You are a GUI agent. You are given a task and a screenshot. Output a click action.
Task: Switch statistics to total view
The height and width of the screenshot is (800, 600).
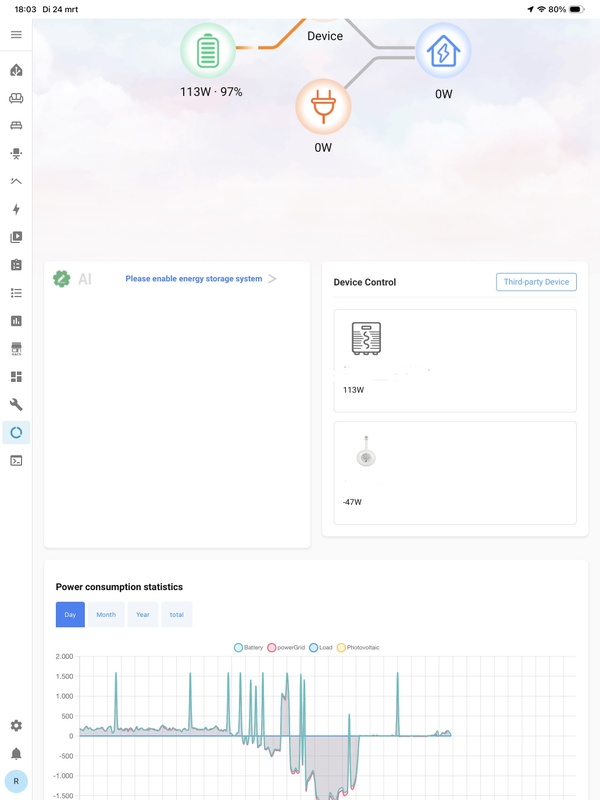pos(177,614)
